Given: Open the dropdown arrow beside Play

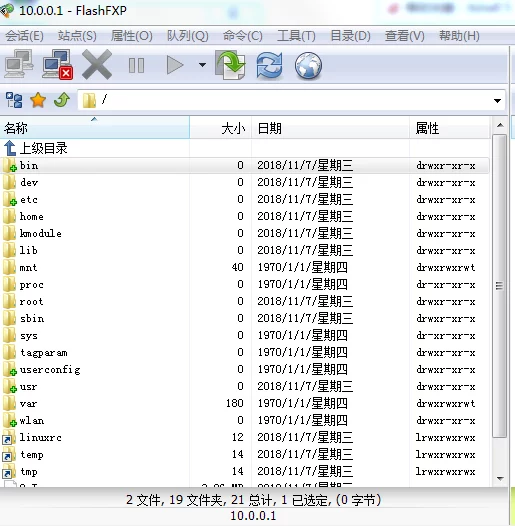Looking at the screenshot, I should point(202,65).
